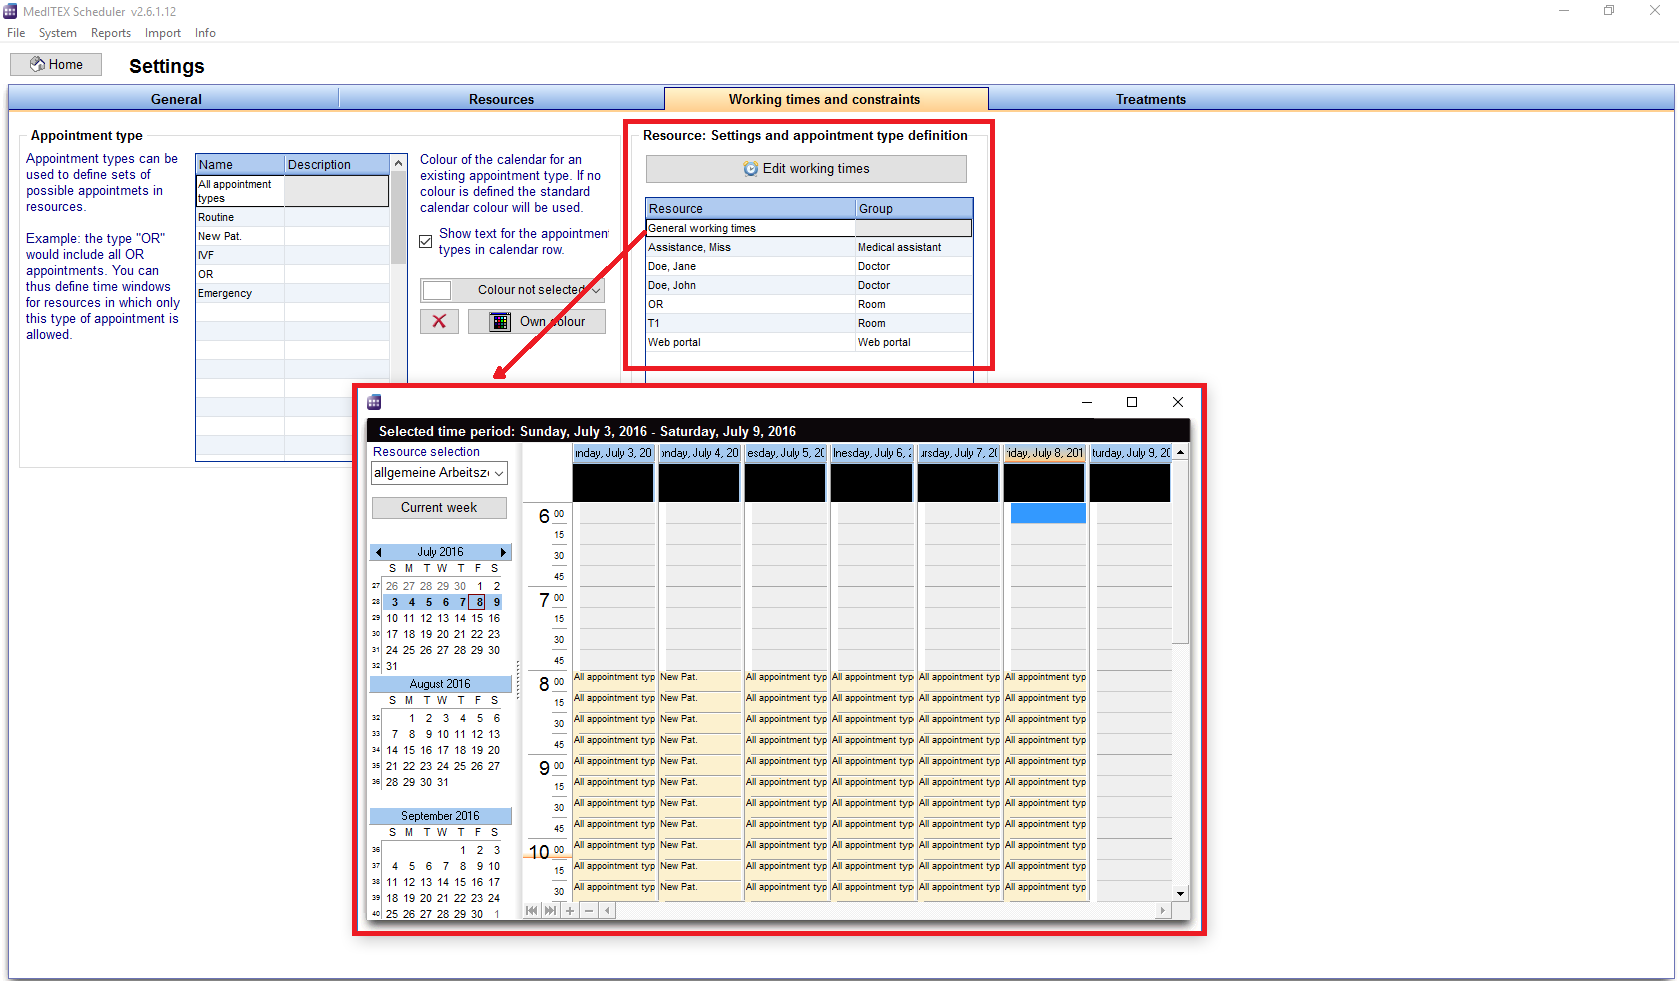
Task: Select OR appointment type row in Name list
Action: [292, 274]
